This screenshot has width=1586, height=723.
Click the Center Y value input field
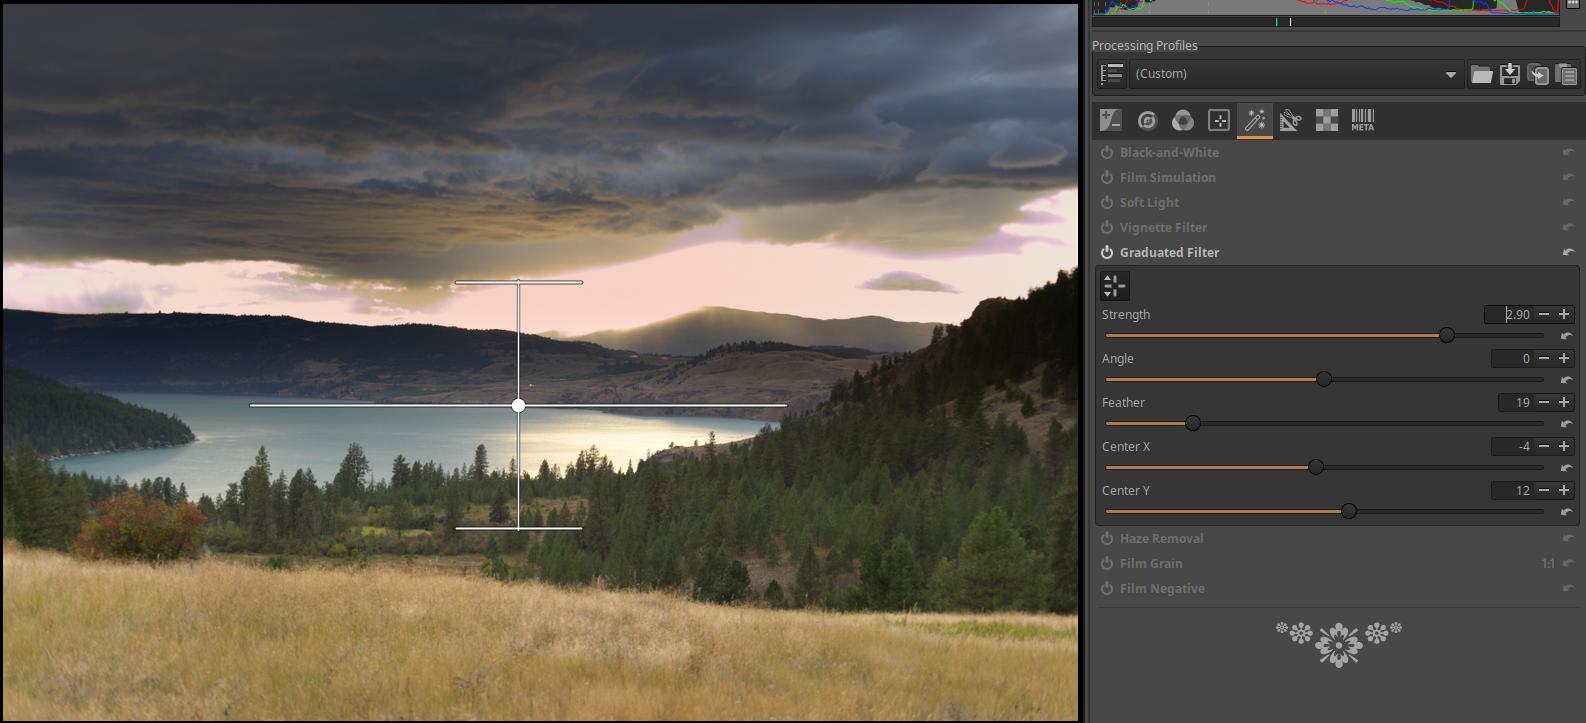pos(1512,491)
